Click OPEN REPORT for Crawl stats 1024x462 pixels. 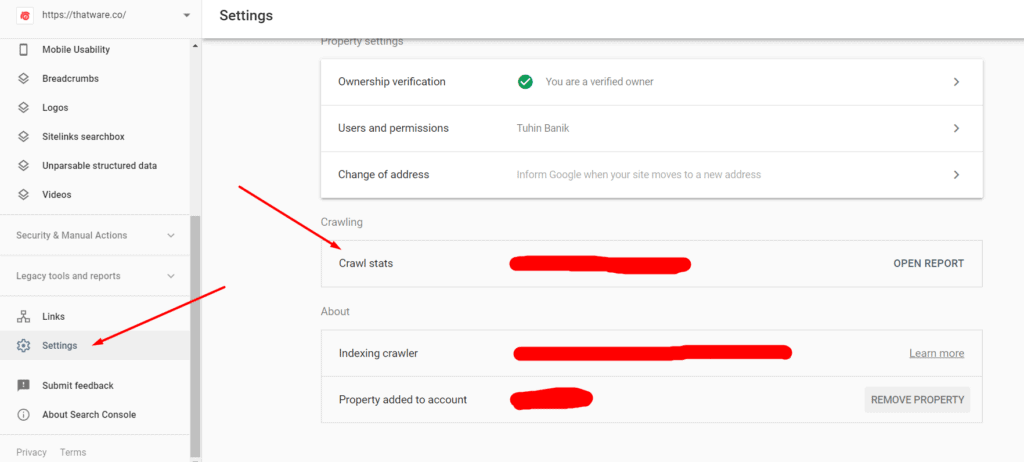tap(928, 264)
